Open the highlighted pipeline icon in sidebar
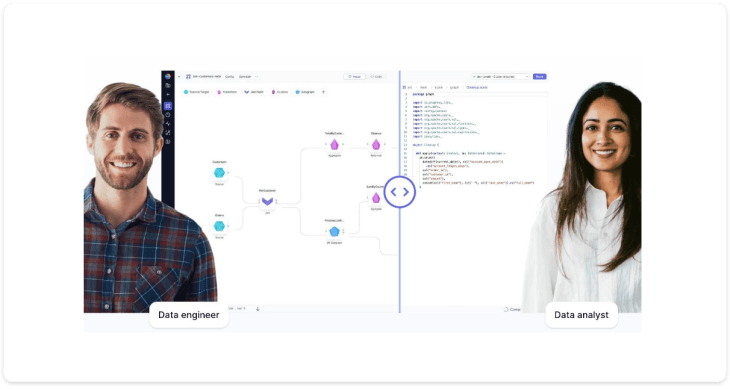The height and width of the screenshot is (389, 730). [168, 106]
